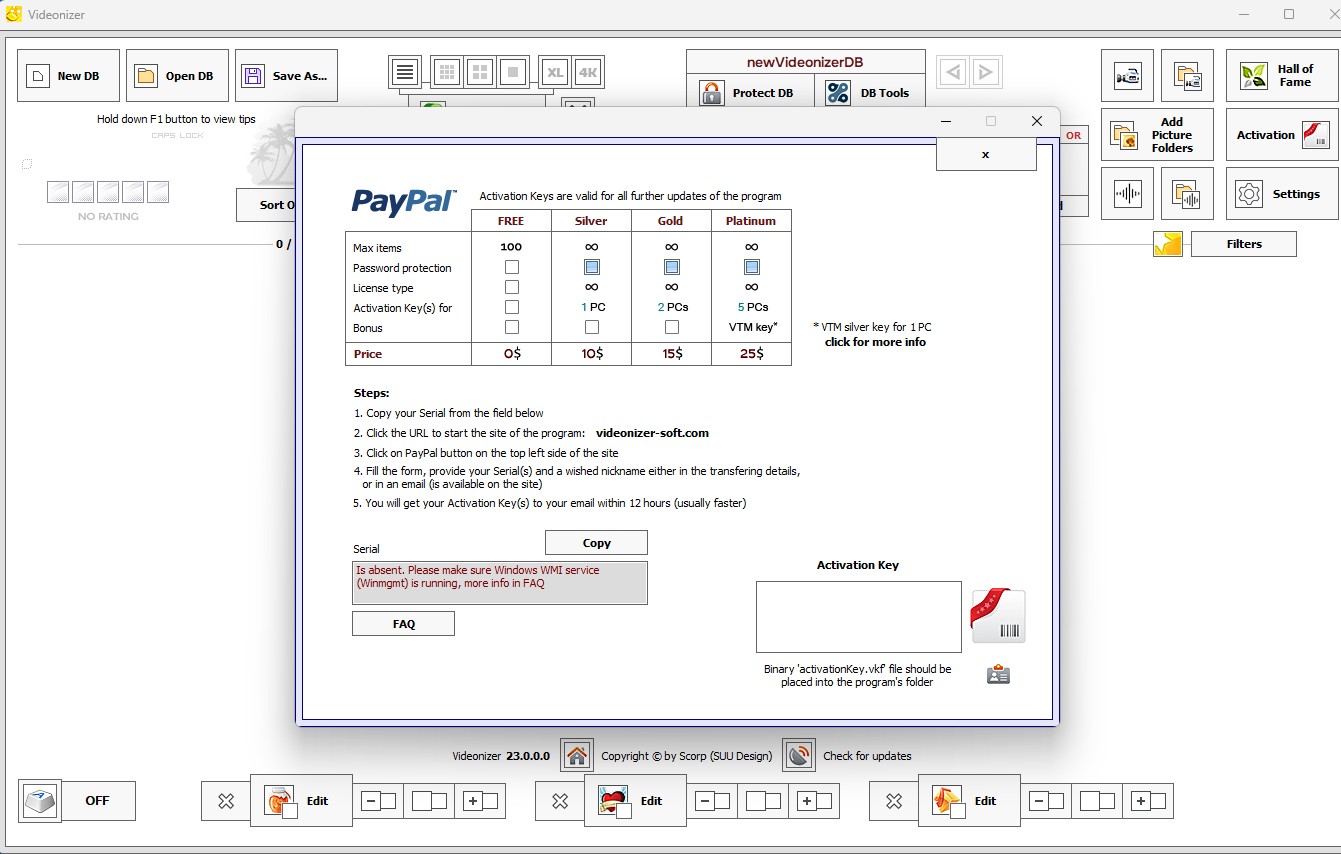Click the 'newVideonizerDB' database title
This screenshot has height=854, width=1341.
pos(805,62)
